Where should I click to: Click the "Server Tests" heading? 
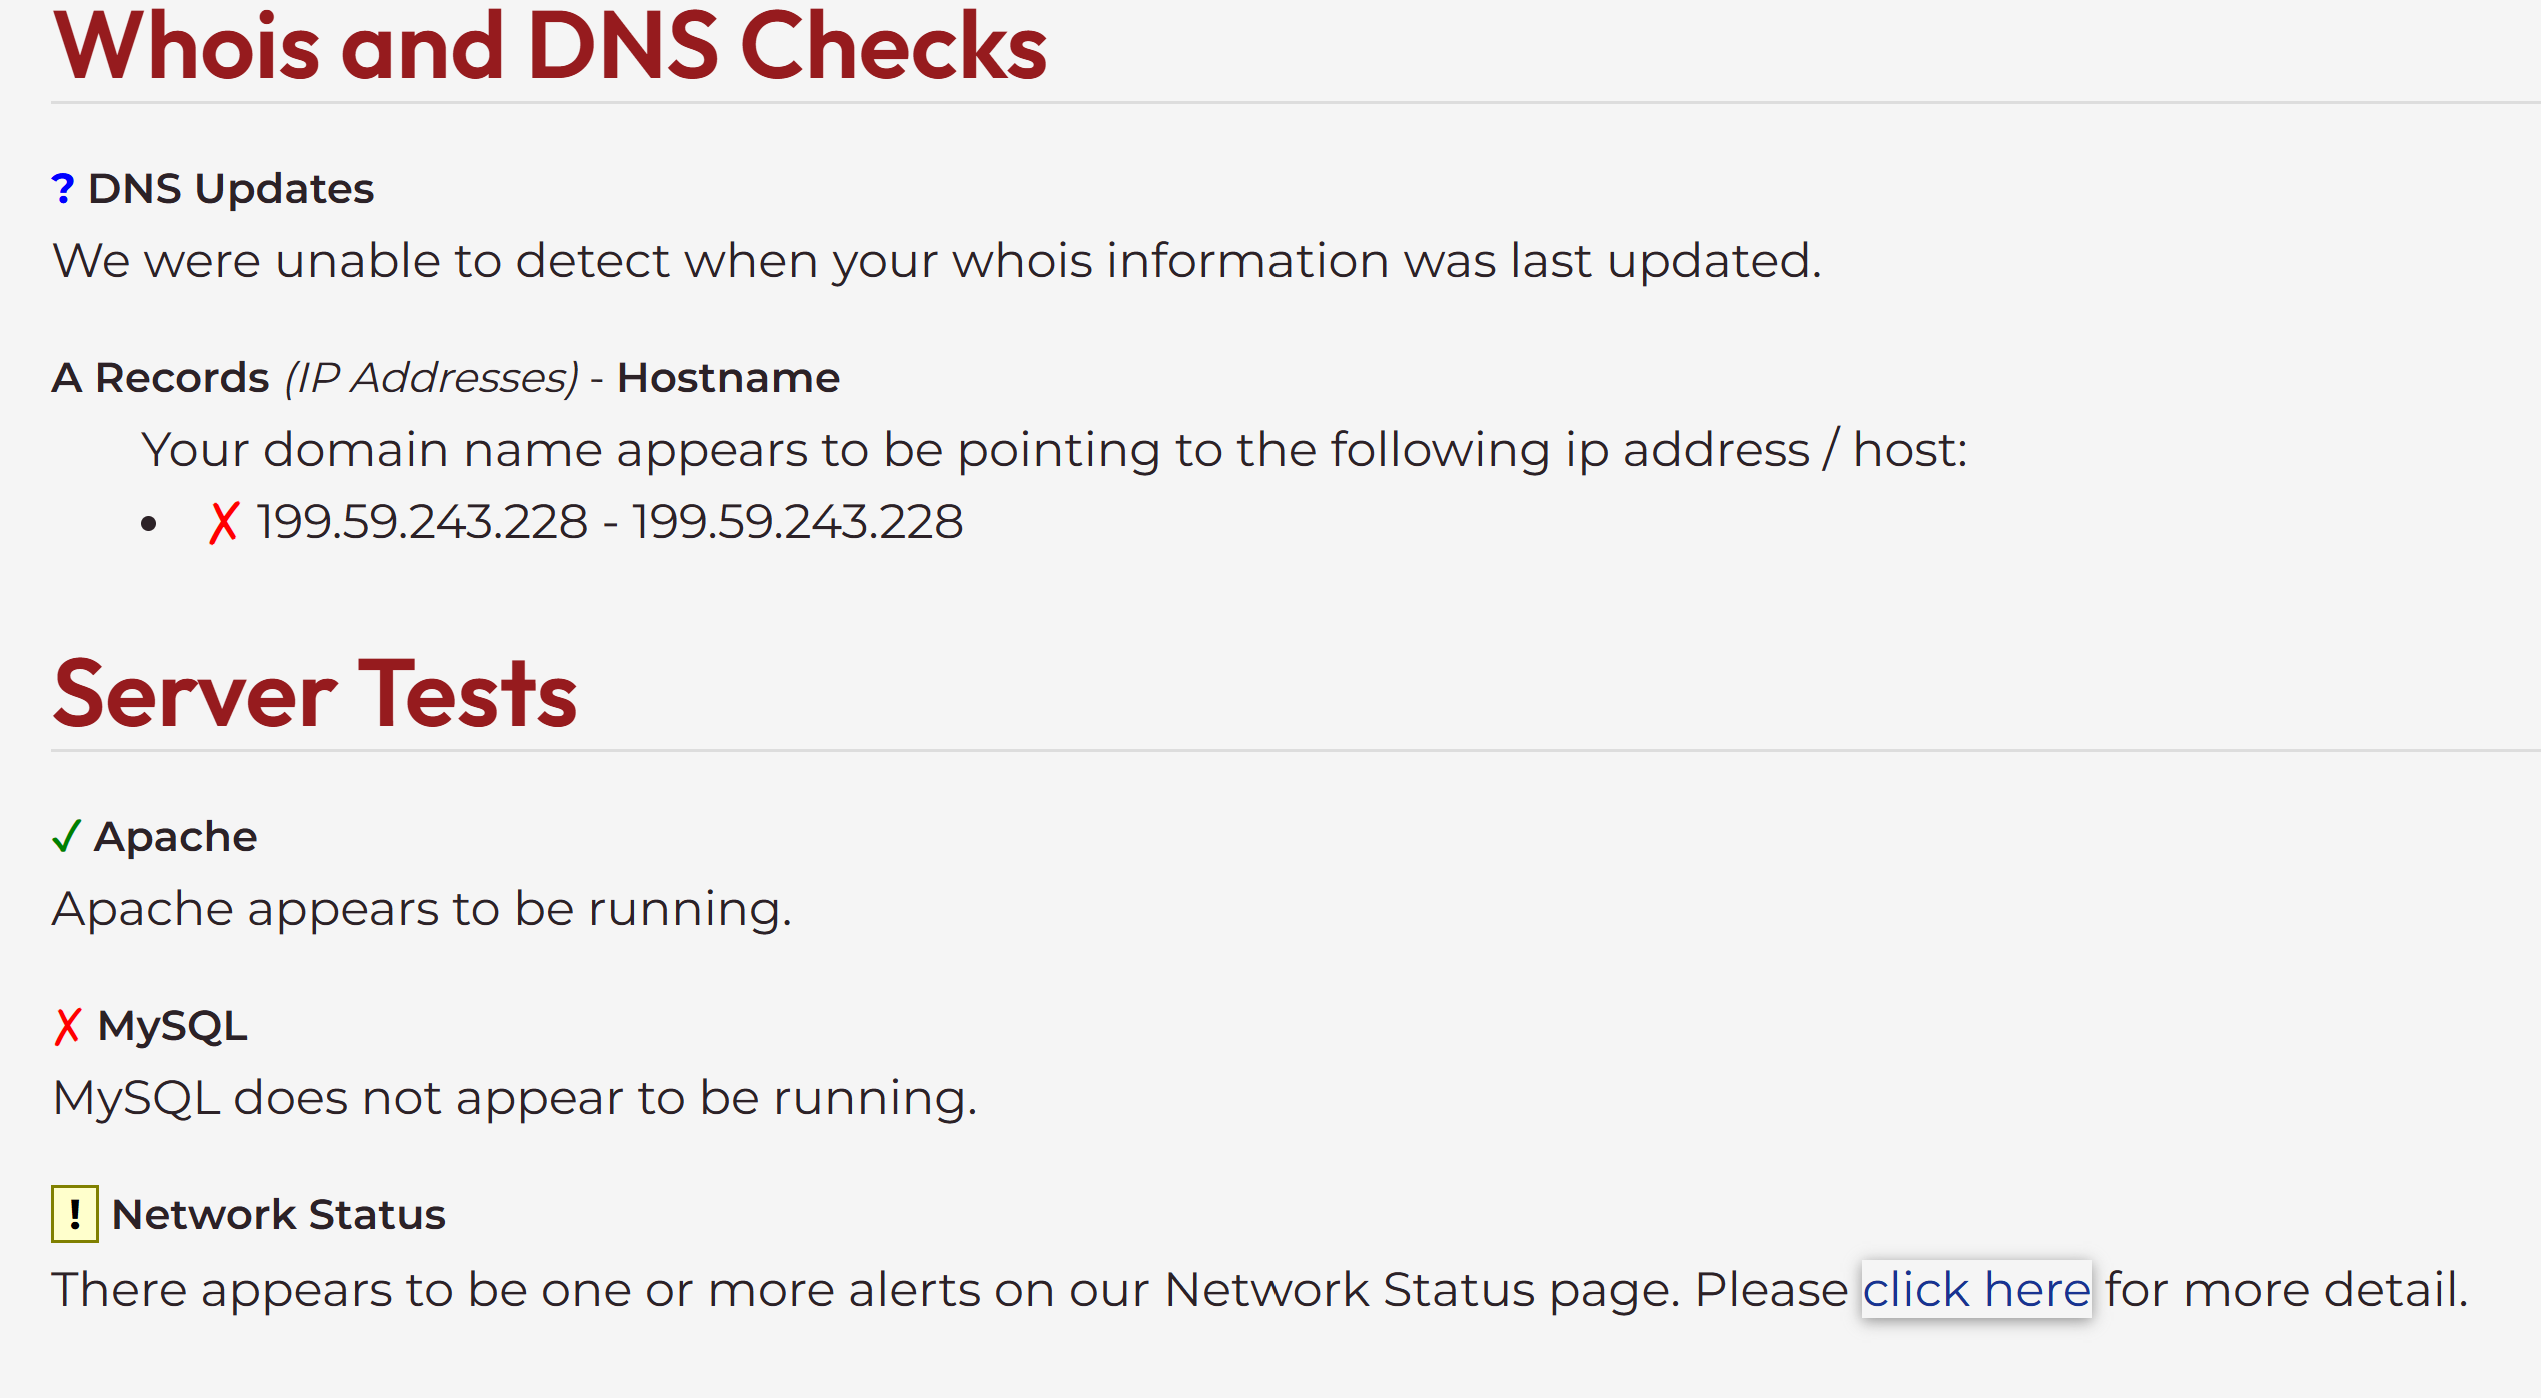tap(315, 694)
